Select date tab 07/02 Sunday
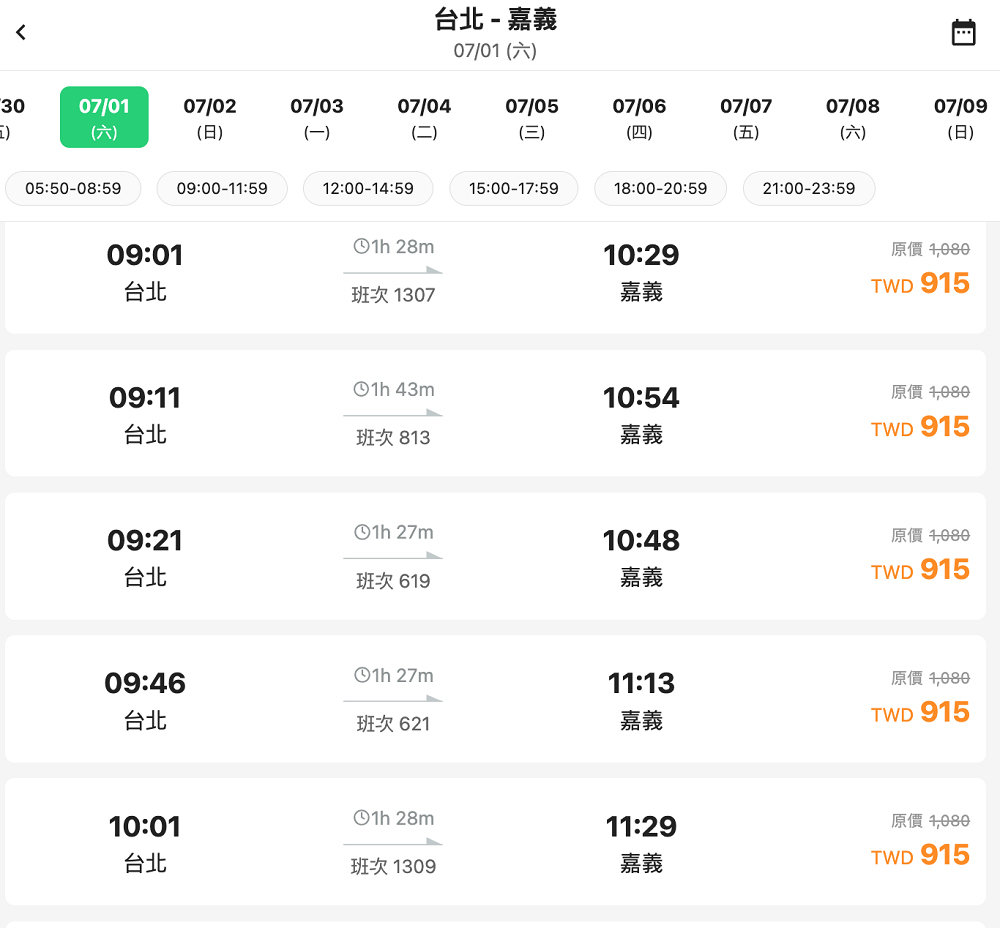The height and width of the screenshot is (928, 1000). click(x=210, y=117)
